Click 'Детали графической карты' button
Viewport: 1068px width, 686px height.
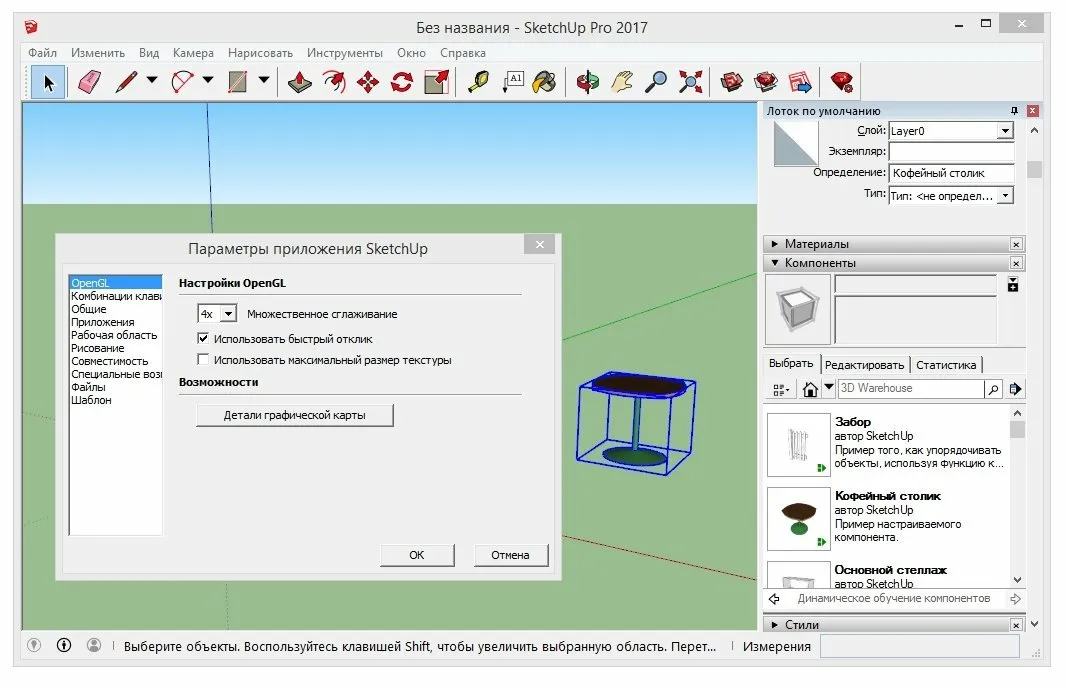coord(295,415)
